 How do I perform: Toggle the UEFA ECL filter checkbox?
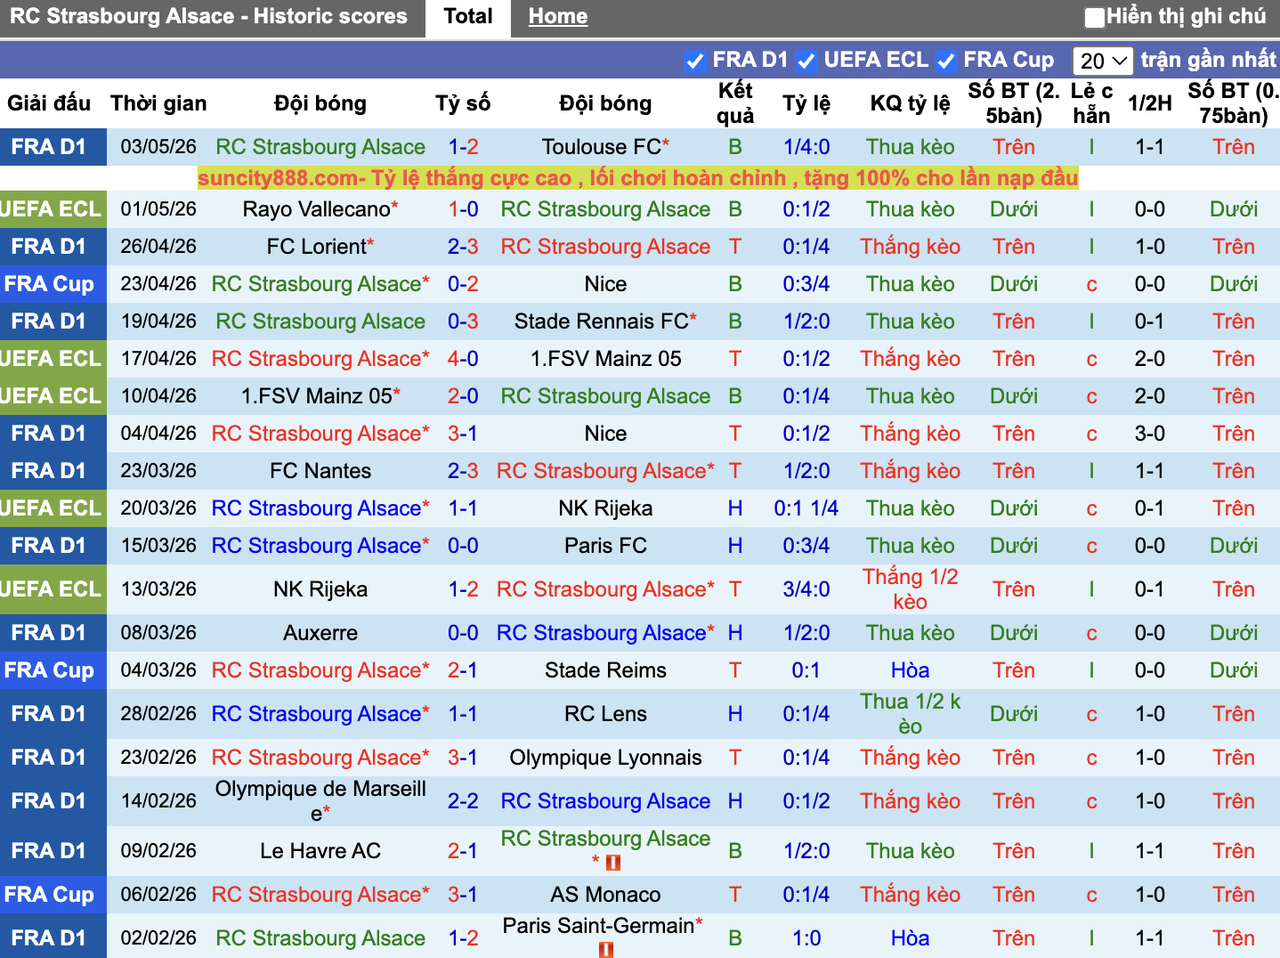(806, 61)
